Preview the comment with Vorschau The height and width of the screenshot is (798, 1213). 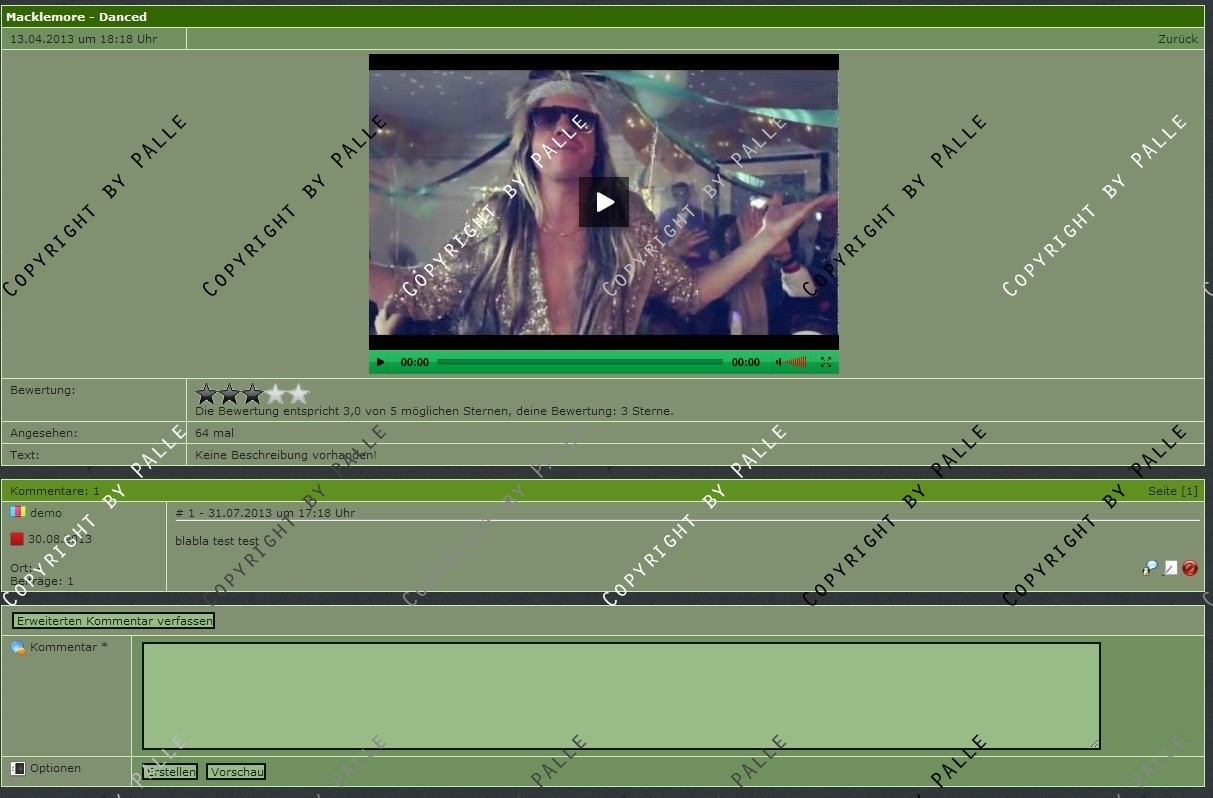coord(236,772)
